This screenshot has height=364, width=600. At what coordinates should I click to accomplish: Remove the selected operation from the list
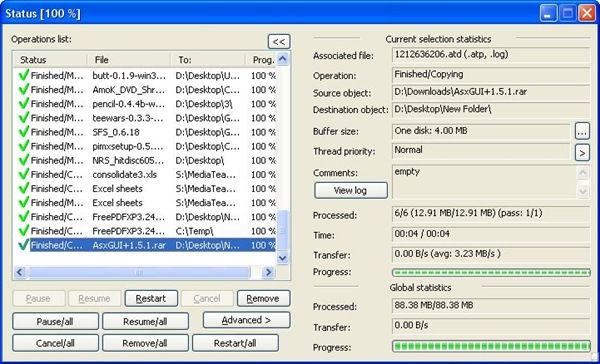263,299
